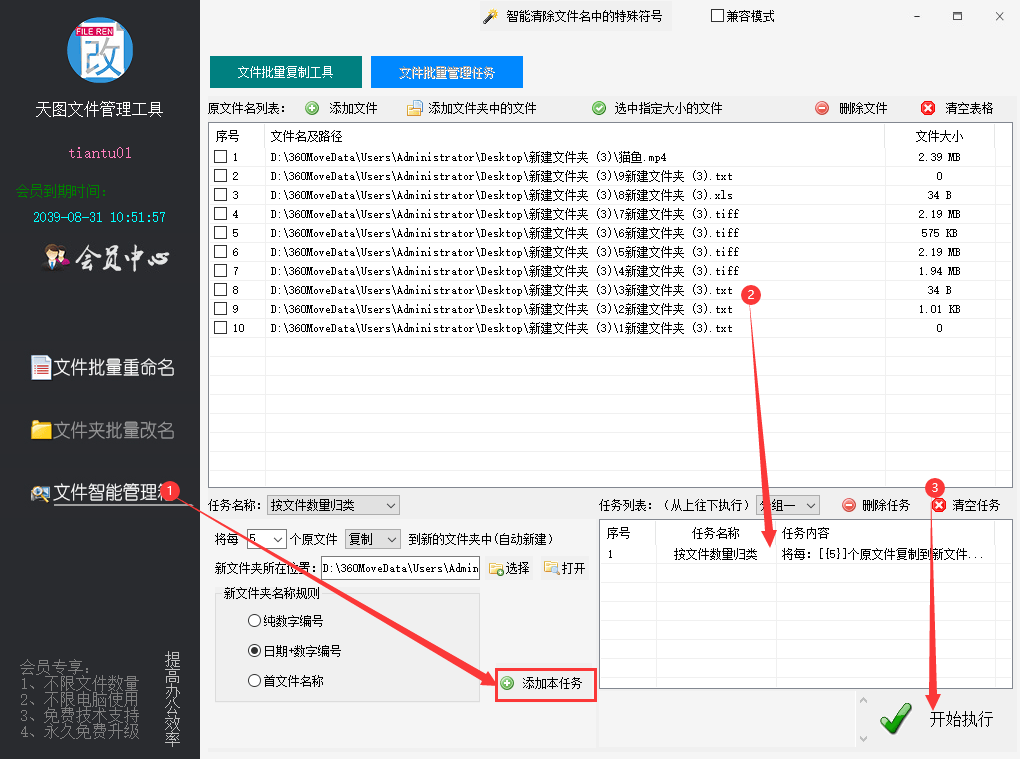Select the 首文件名称 radio option
Image resolution: width=1020 pixels, height=759 pixels.
pyautogui.click(x=254, y=680)
